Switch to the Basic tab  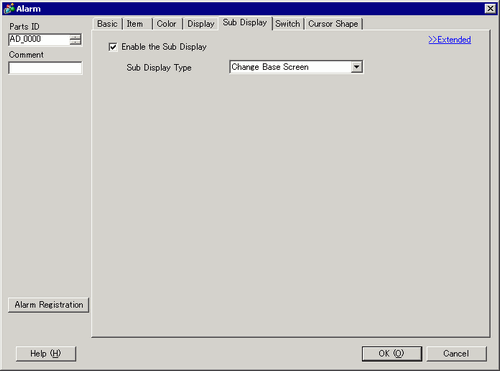[x=107, y=24]
